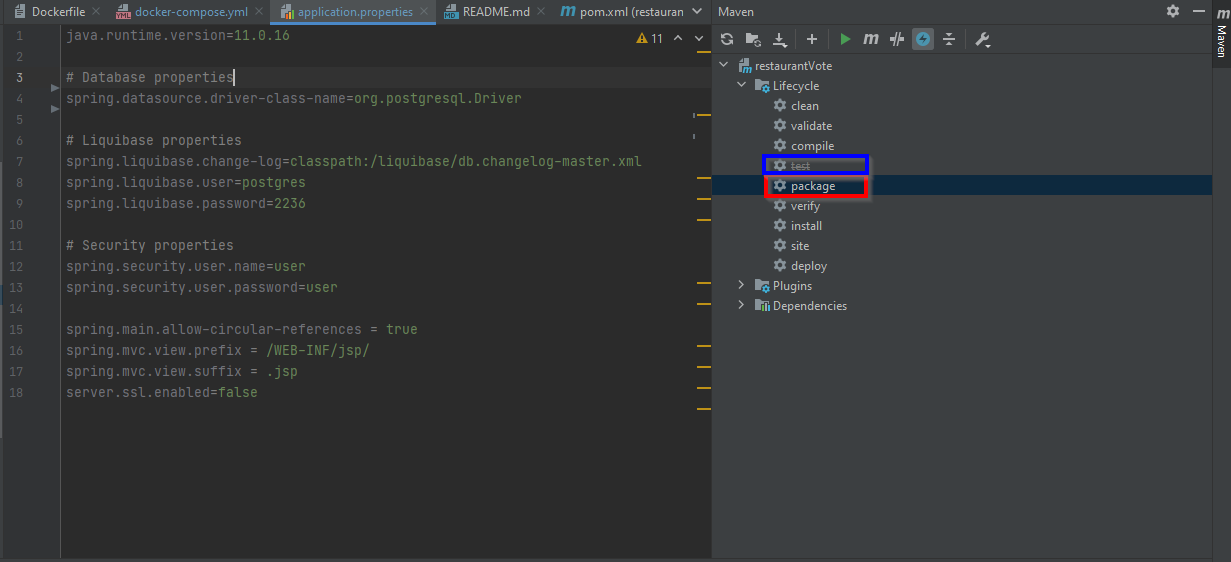
Task: Click the restaurantVote Maven module icon
Action: (744, 66)
